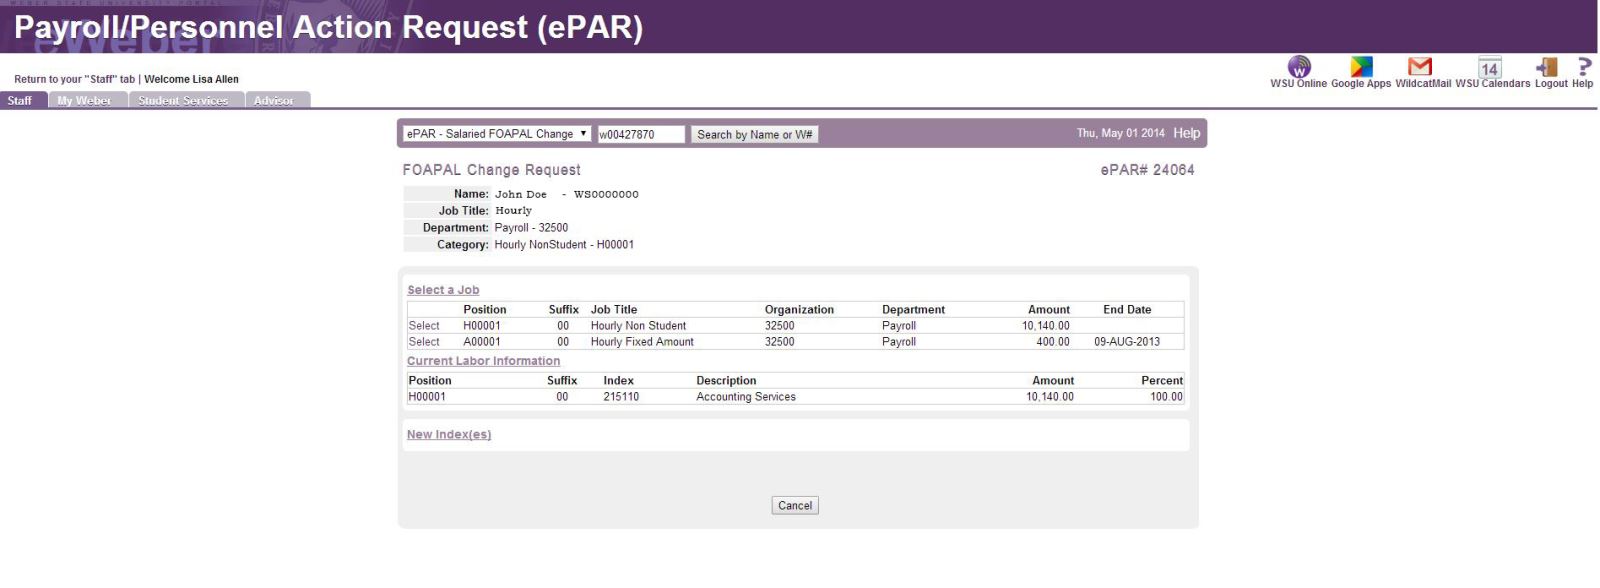The width and height of the screenshot is (1600, 588).
Task: Go to the Student Services tab
Action: point(183,101)
